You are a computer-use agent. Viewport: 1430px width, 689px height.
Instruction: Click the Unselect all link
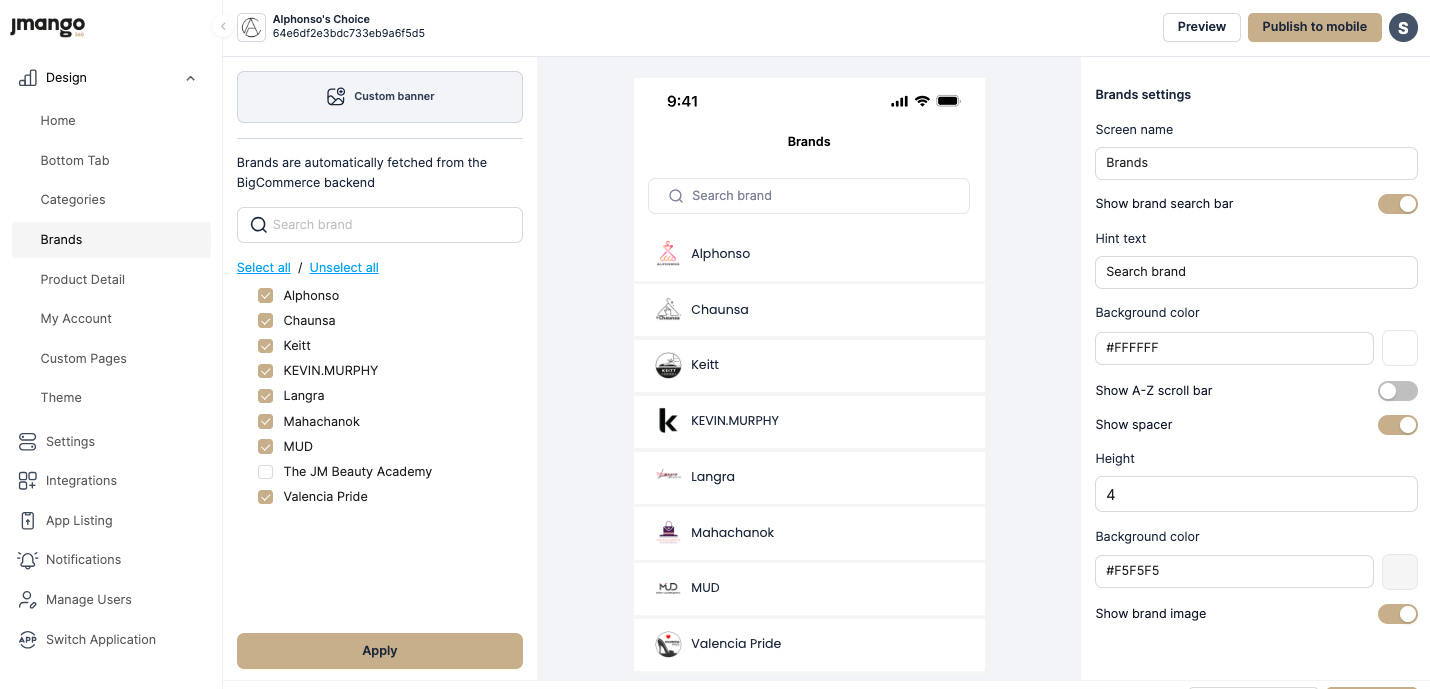click(x=344, y=268)
